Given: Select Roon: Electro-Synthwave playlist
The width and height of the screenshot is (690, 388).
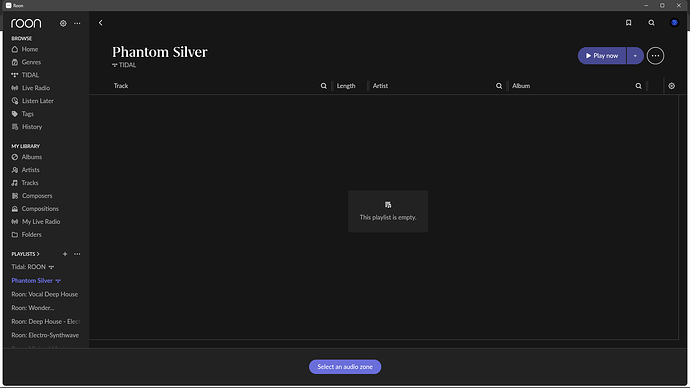Looking at the screenshot, I should point(45,335).
